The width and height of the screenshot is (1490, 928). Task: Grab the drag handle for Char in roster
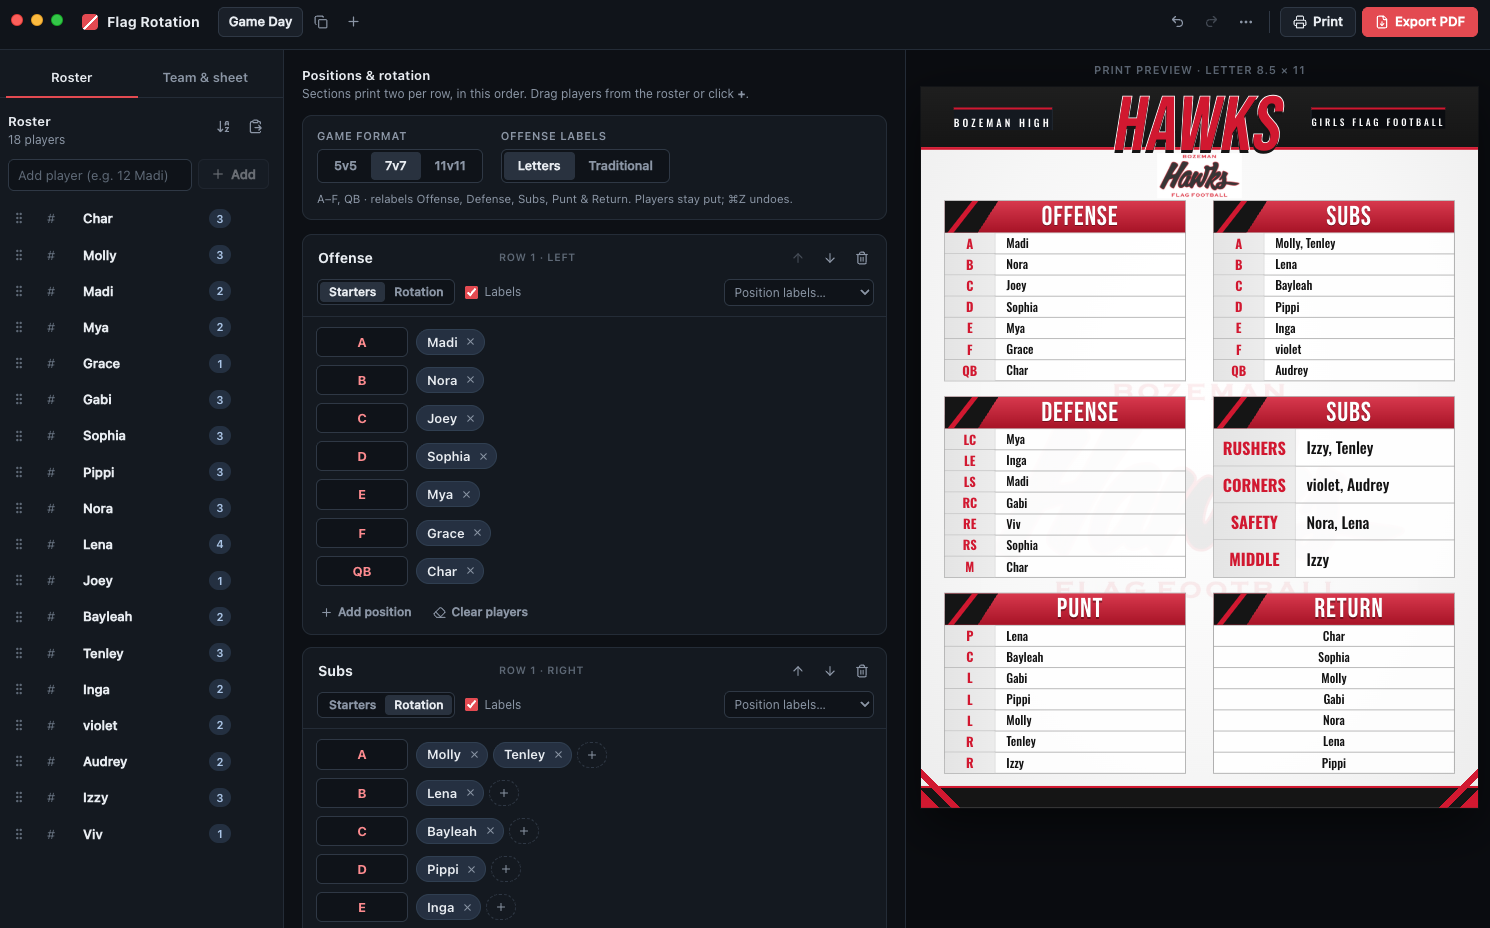pos(19,219)
